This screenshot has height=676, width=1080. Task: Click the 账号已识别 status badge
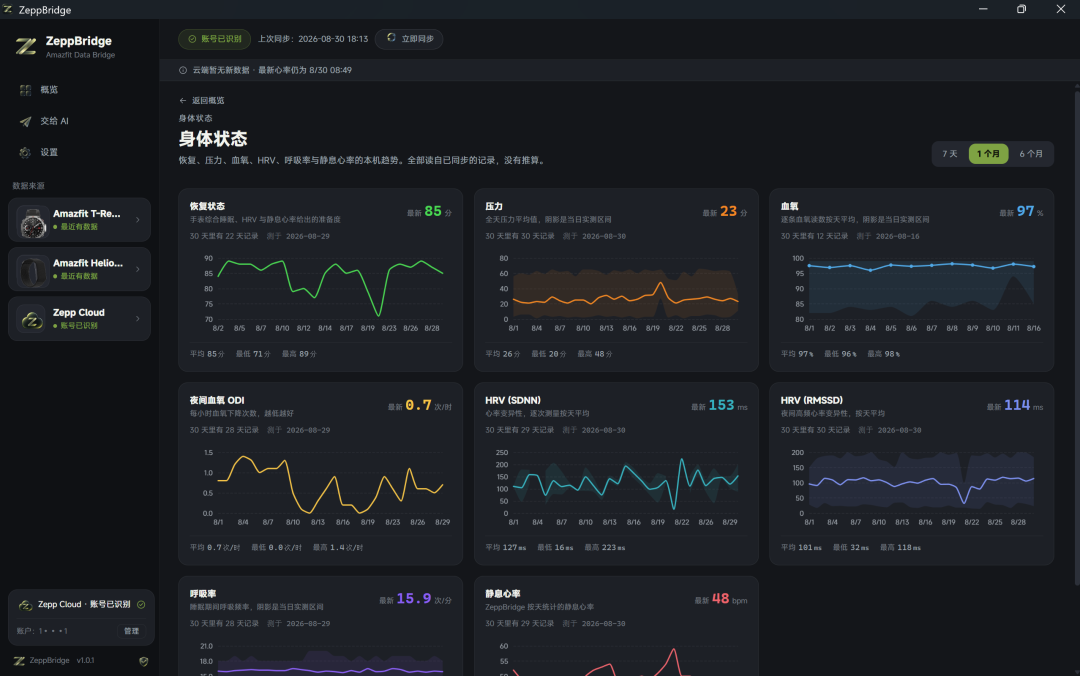(x=214, y=39)
